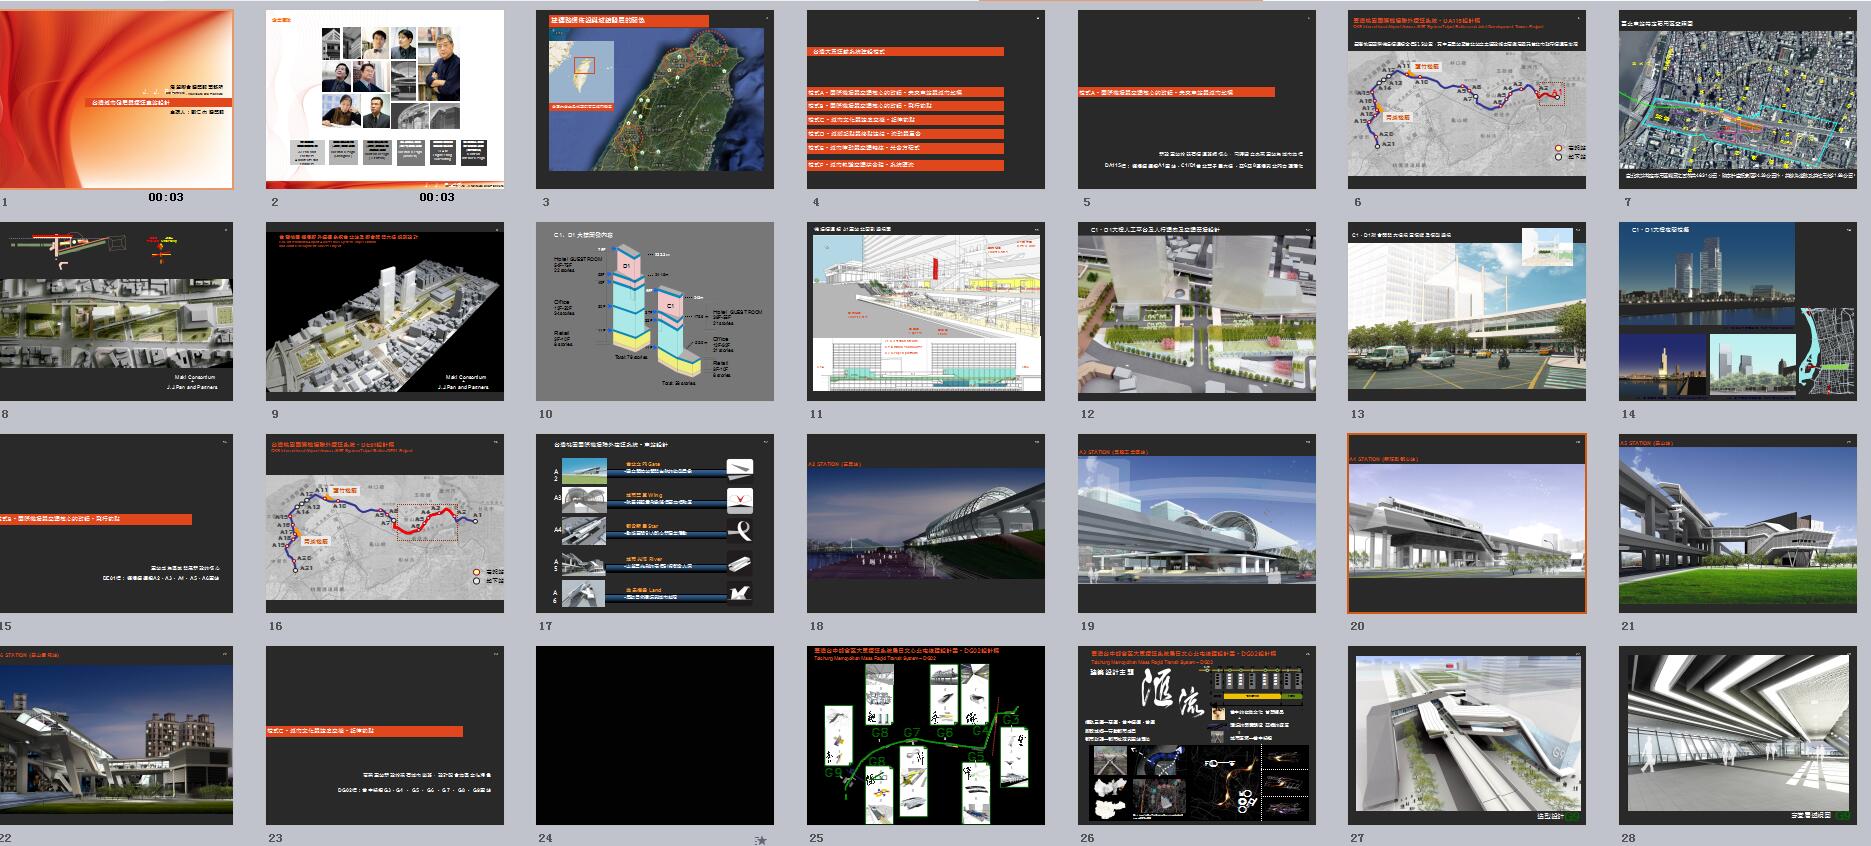Select slide 2 showing architect portrait photos
The image size is (1871, 846).
(x=385, y=99)
